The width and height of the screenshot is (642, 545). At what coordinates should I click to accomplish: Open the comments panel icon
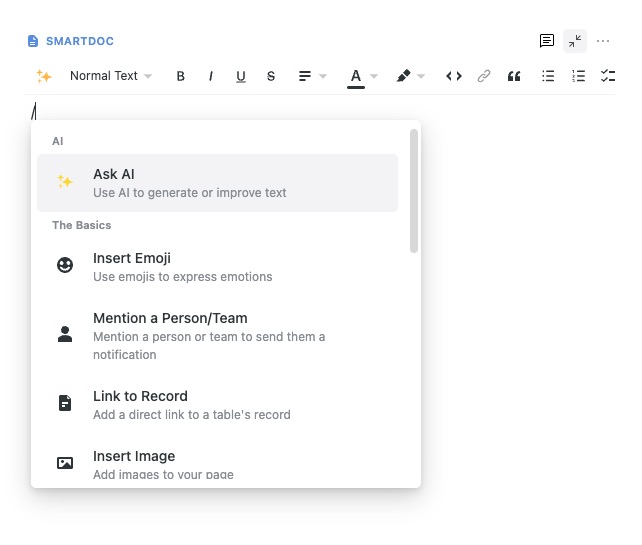pos(547,41)
